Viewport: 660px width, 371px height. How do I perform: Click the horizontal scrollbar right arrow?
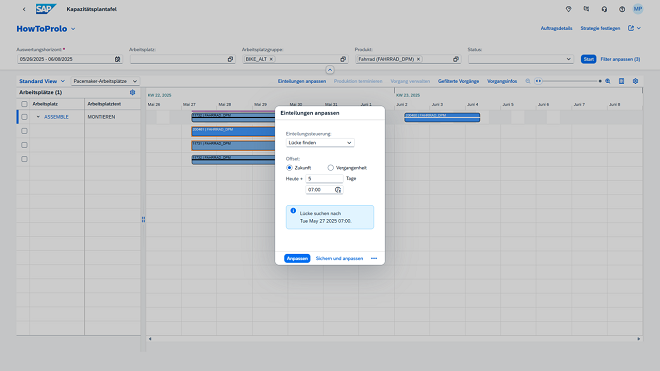click(x=639, y=339)
